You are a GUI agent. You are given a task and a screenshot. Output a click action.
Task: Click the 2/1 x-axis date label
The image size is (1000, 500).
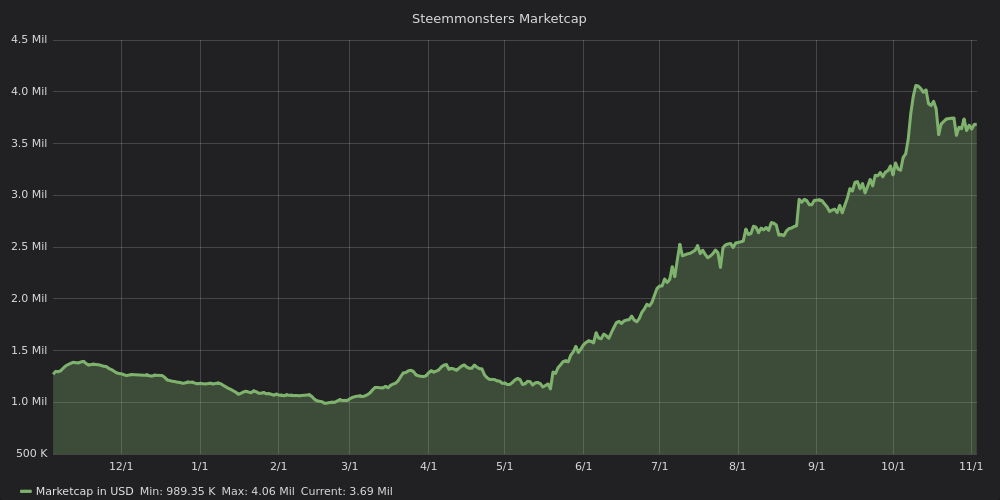click(x=278, y=466)
